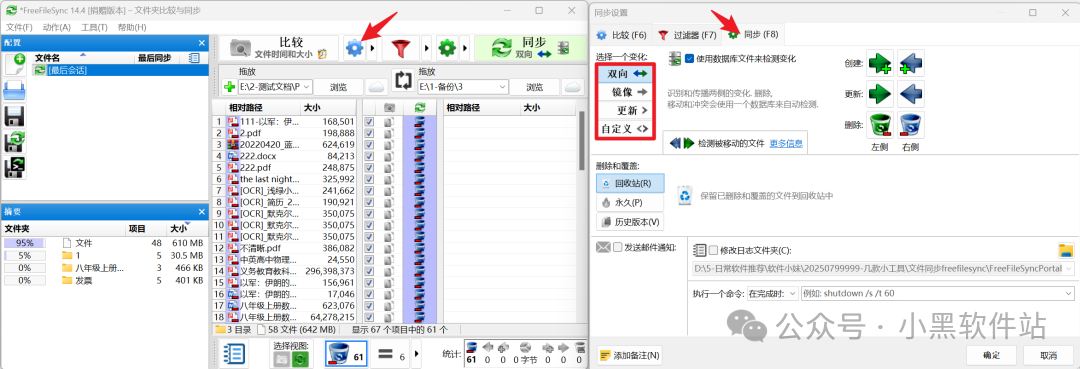Click the Open configuration folder icon
The image size is (1080, 369).
click(14, 89)
